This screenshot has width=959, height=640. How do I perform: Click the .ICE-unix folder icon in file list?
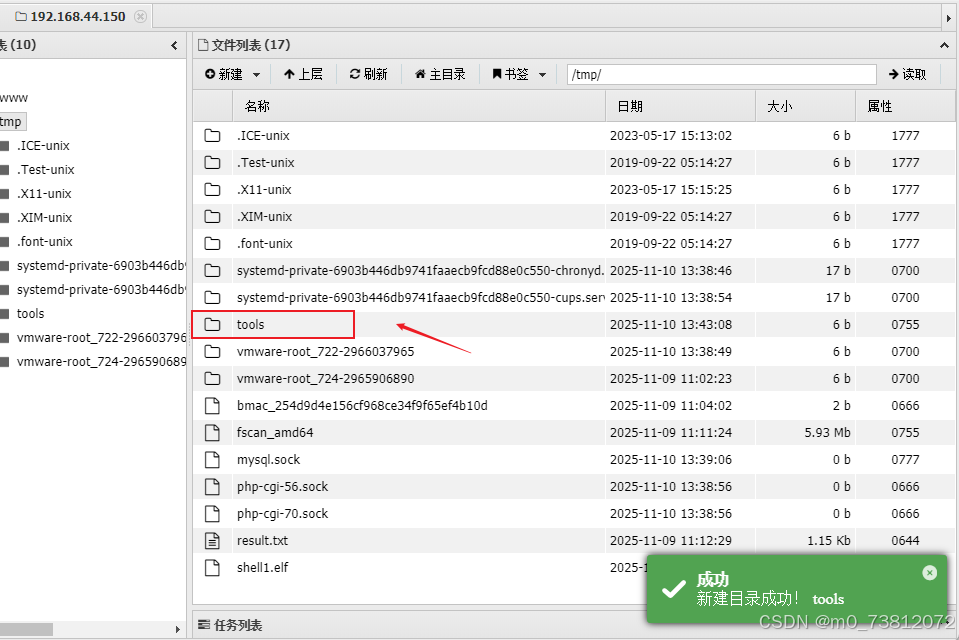pyautogui.click(x=212, y=136)
